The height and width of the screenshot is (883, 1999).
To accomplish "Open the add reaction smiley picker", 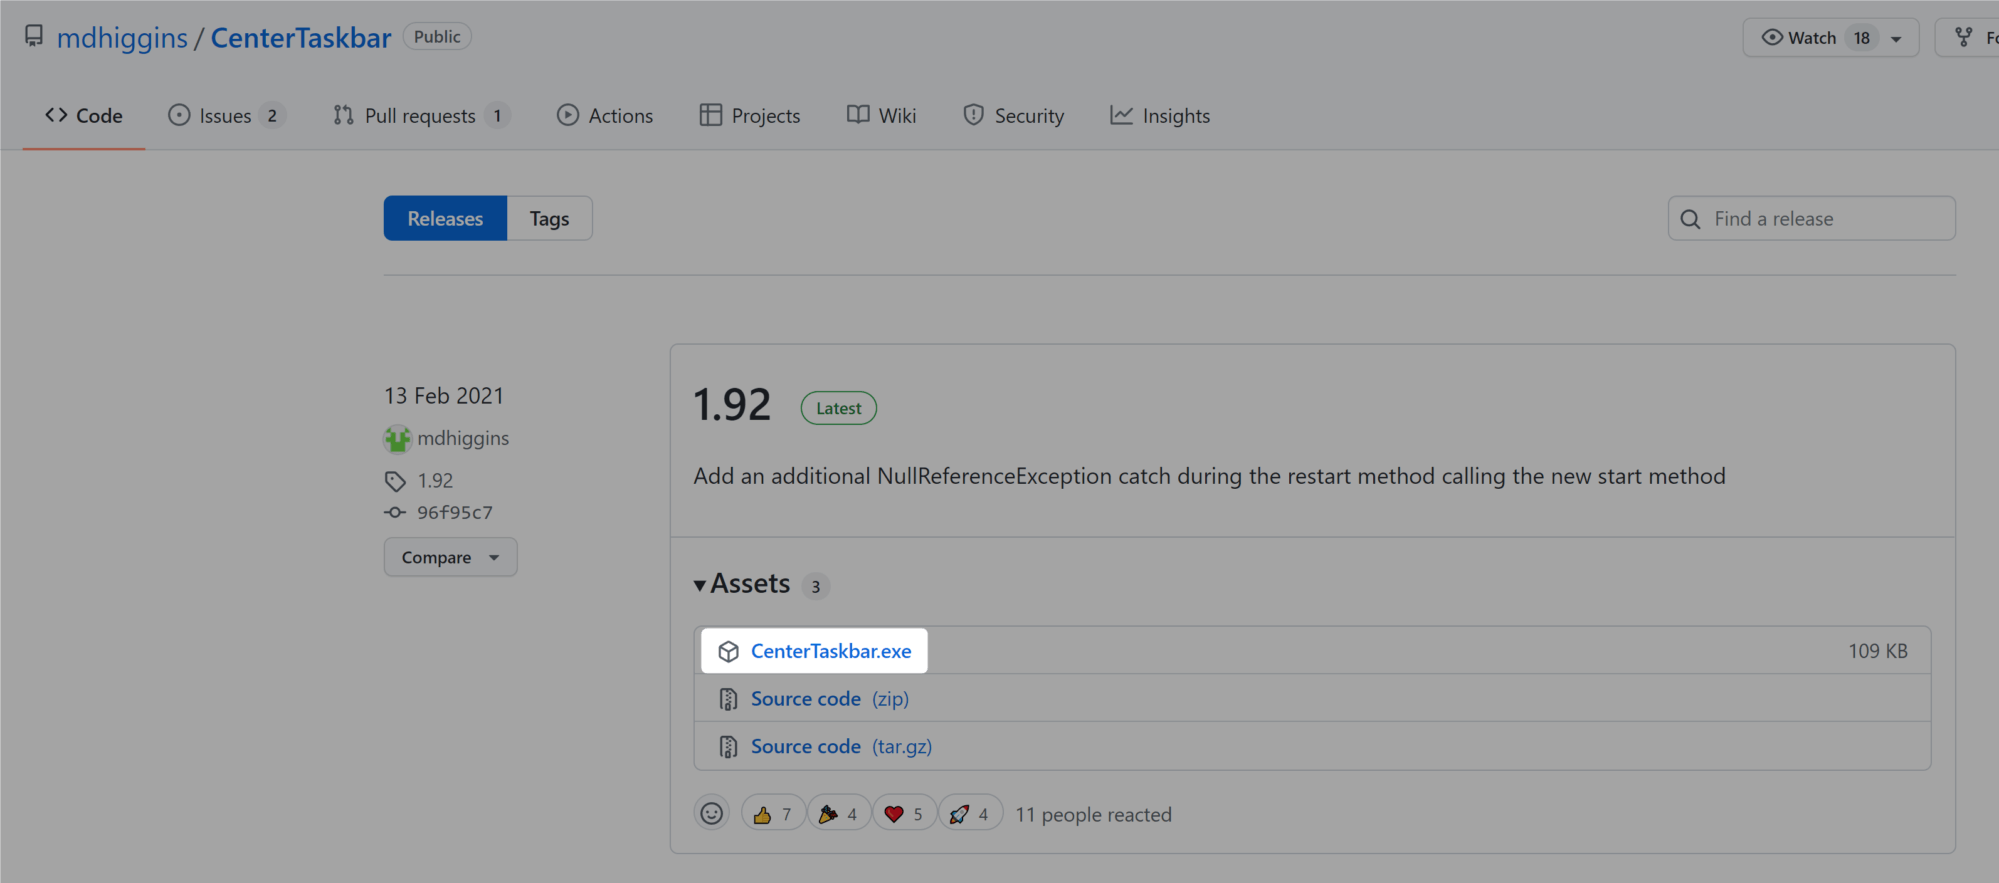I will pos(711,814).
